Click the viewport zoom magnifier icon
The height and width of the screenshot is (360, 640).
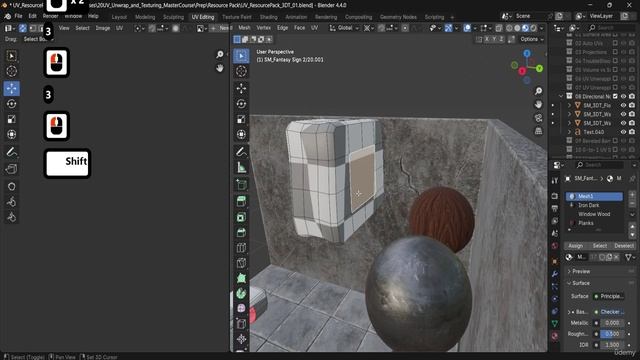[538, 91]
